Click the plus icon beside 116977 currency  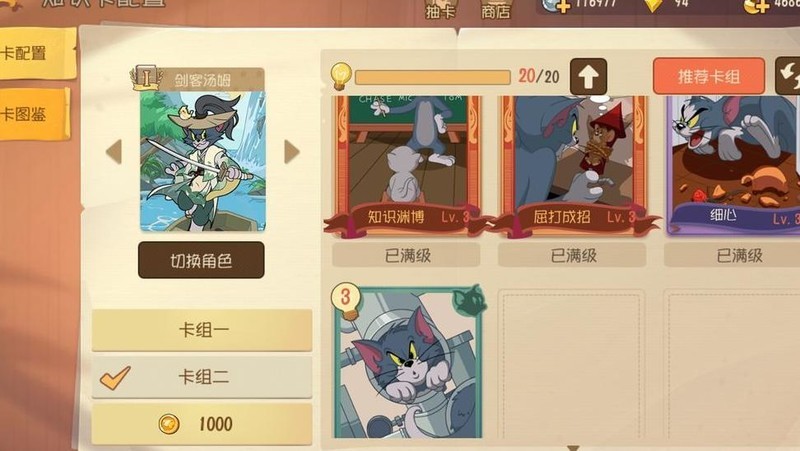562,6
